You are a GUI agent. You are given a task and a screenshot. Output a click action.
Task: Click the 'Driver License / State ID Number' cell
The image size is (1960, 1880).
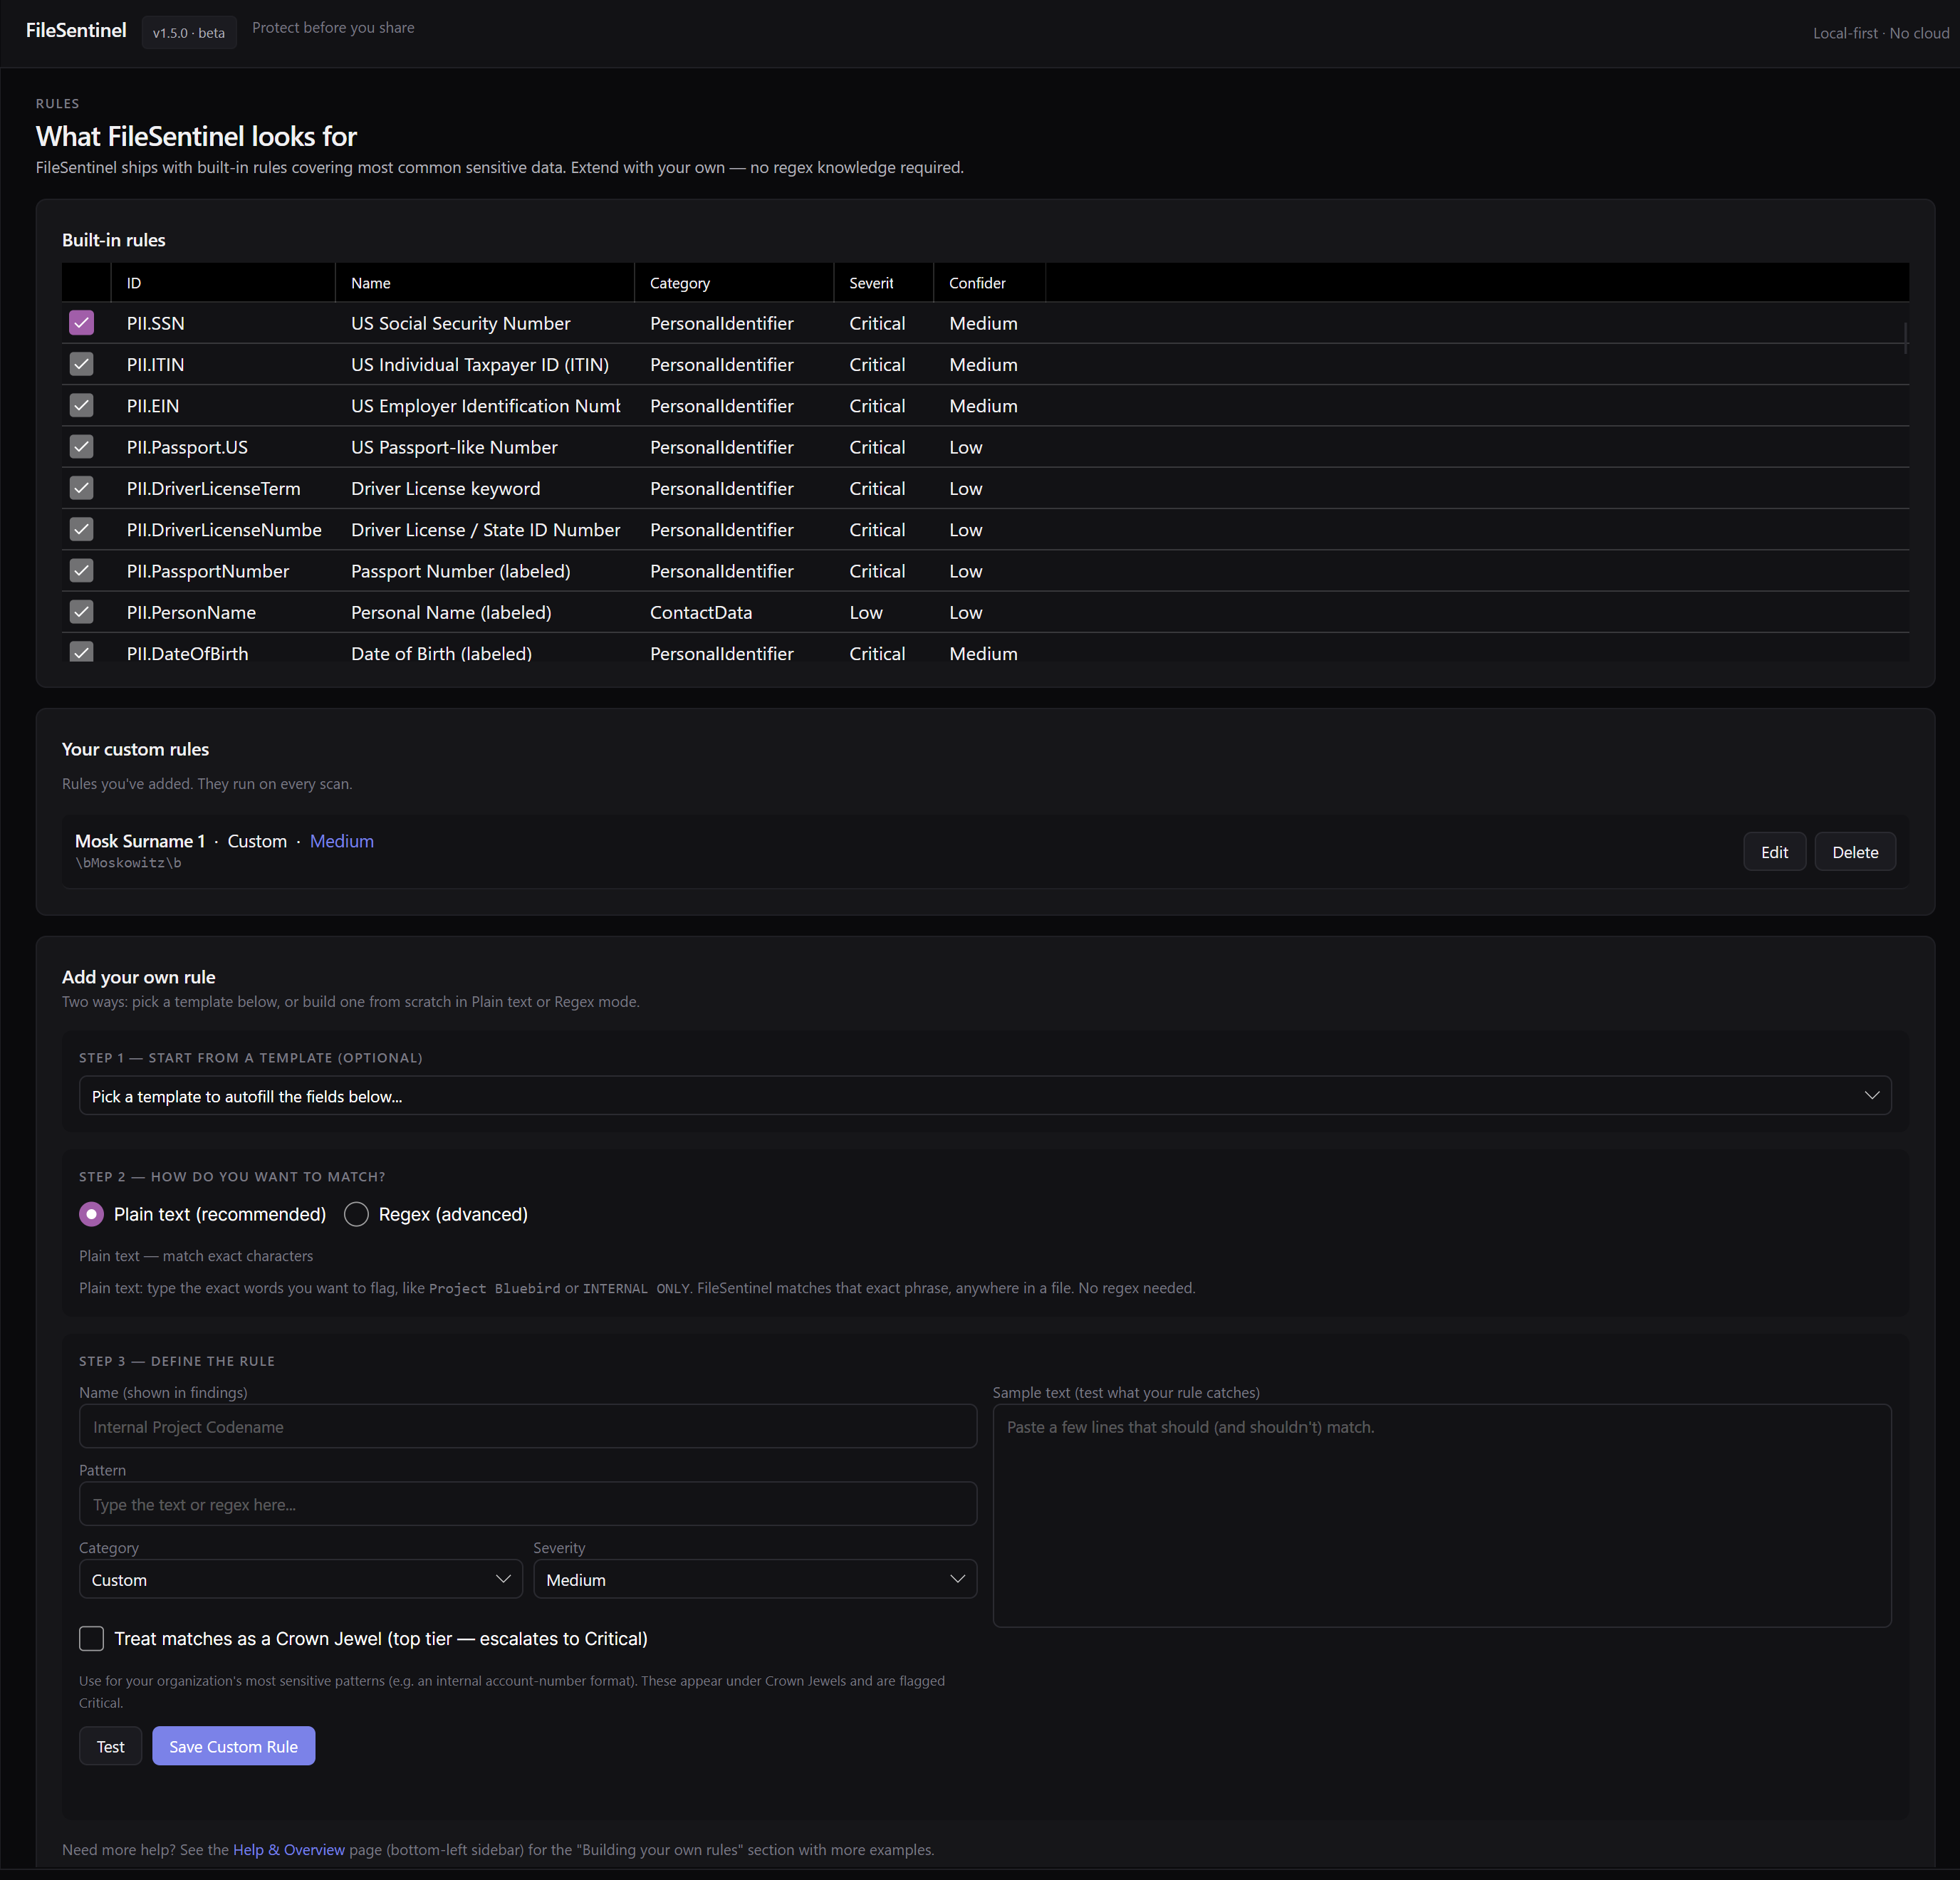pos(485,529)
